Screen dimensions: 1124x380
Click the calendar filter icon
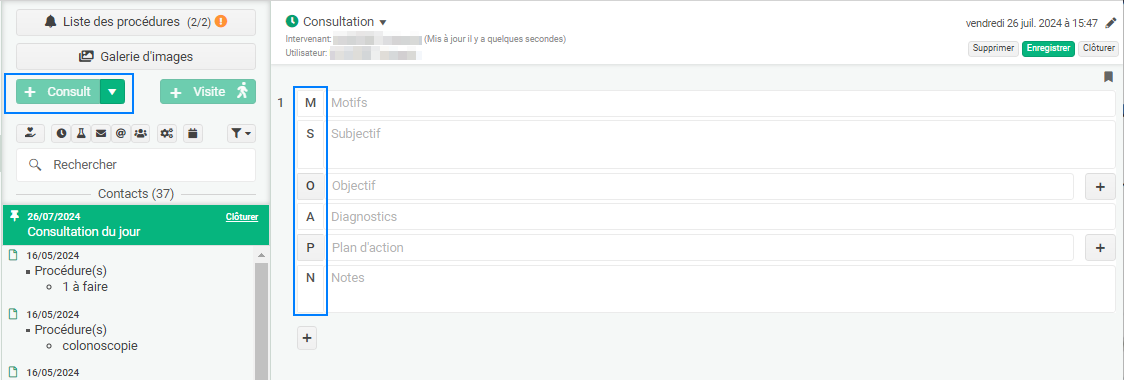point(194,133)
